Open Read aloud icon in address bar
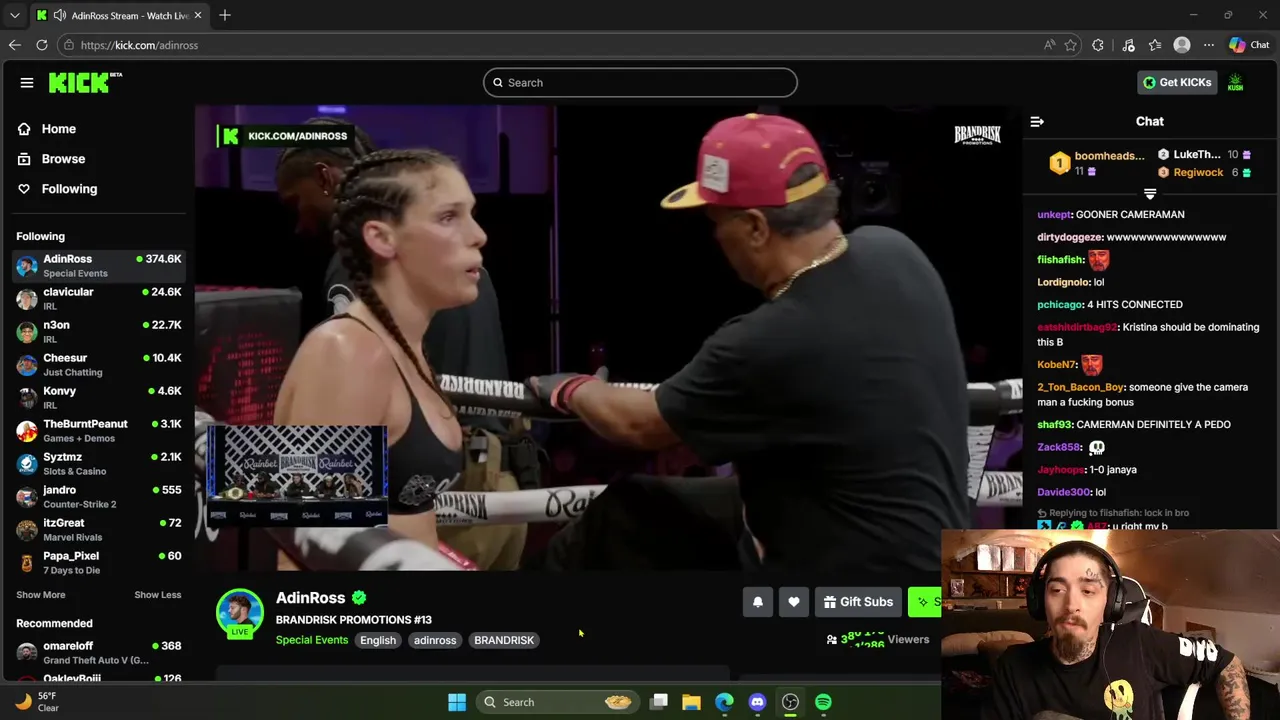 coord(1049,45)
